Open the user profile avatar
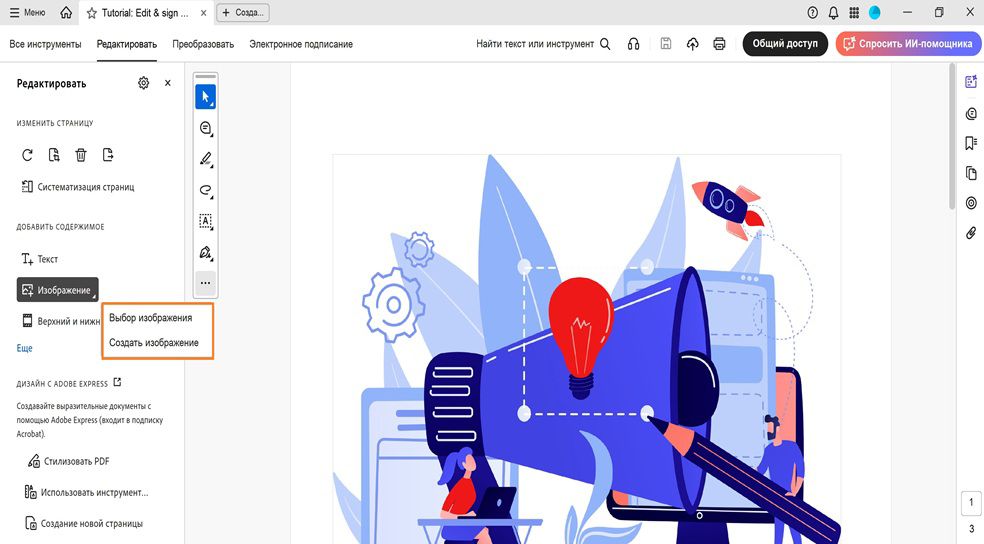984x544 pixels. click(874, 13)
